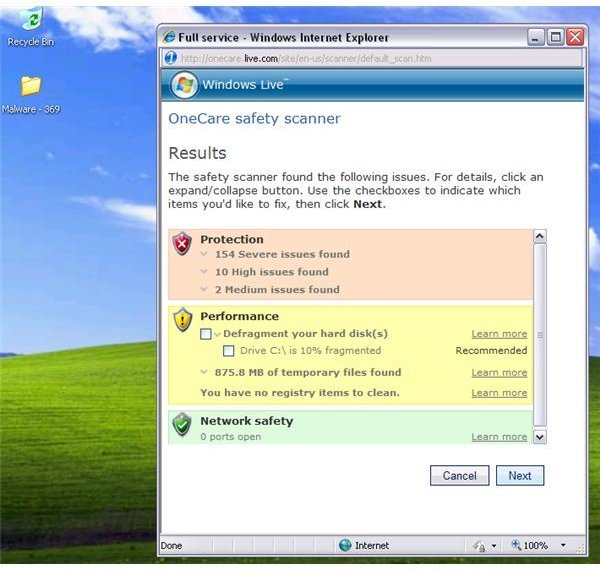Viewport: 600px width, 577px height.
Task: Expand 875.8 MB of temporary files found
Action: point(204,372)
